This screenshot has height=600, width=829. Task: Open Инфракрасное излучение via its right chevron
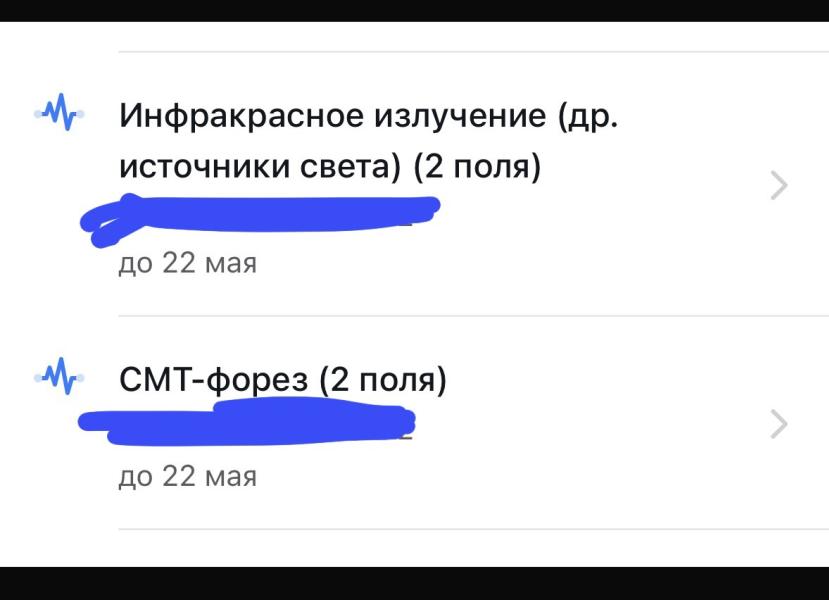[x=779, y=186]
